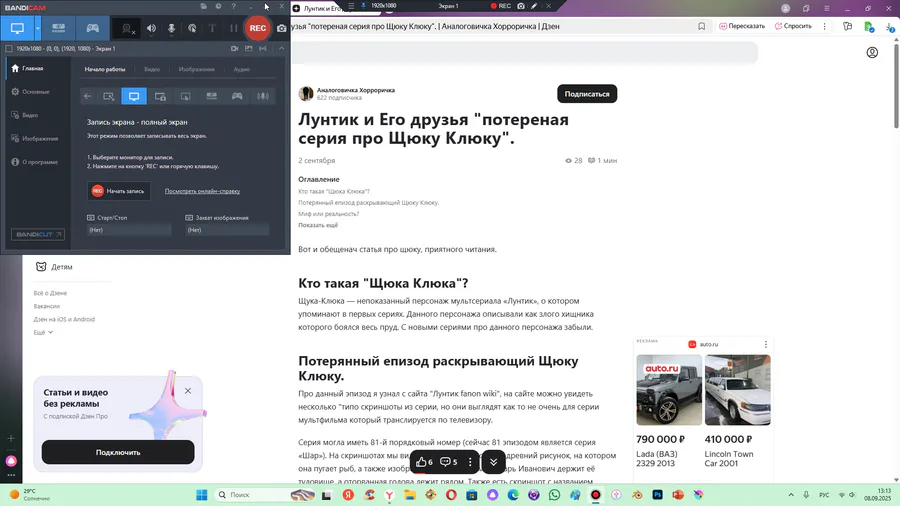900x506 pixels.
Task: Click Старт/Стоп hotkey field
Action: click(x=129, y=230)
